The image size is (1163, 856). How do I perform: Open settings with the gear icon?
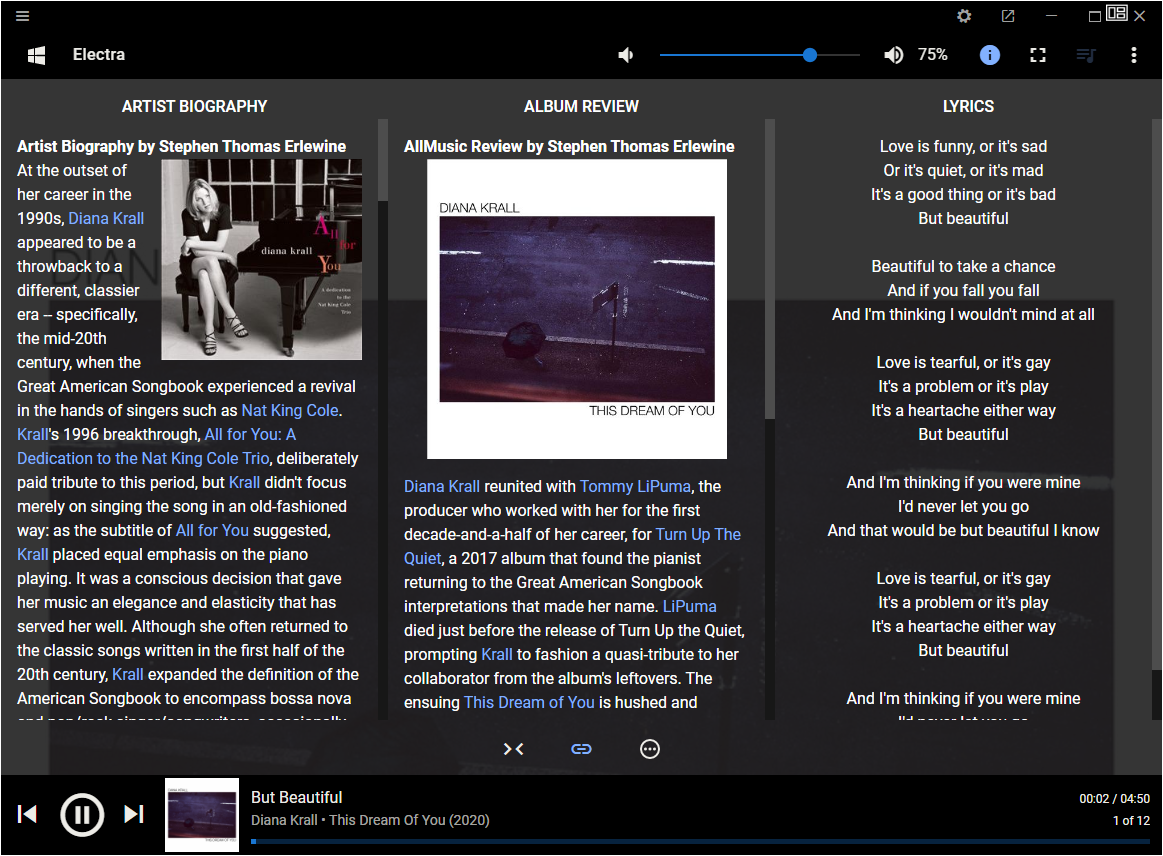point(964,16)
